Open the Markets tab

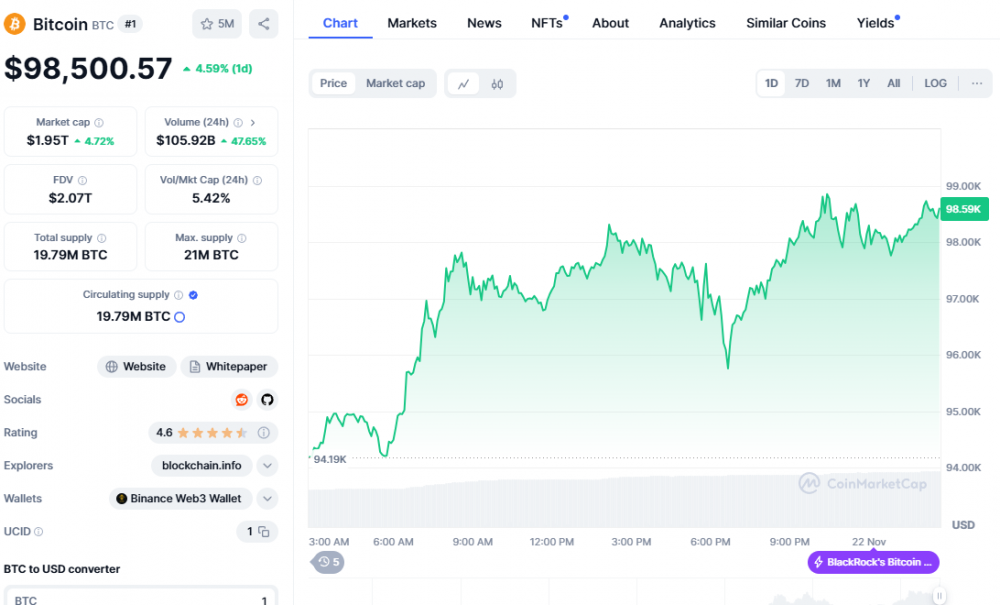412,23
